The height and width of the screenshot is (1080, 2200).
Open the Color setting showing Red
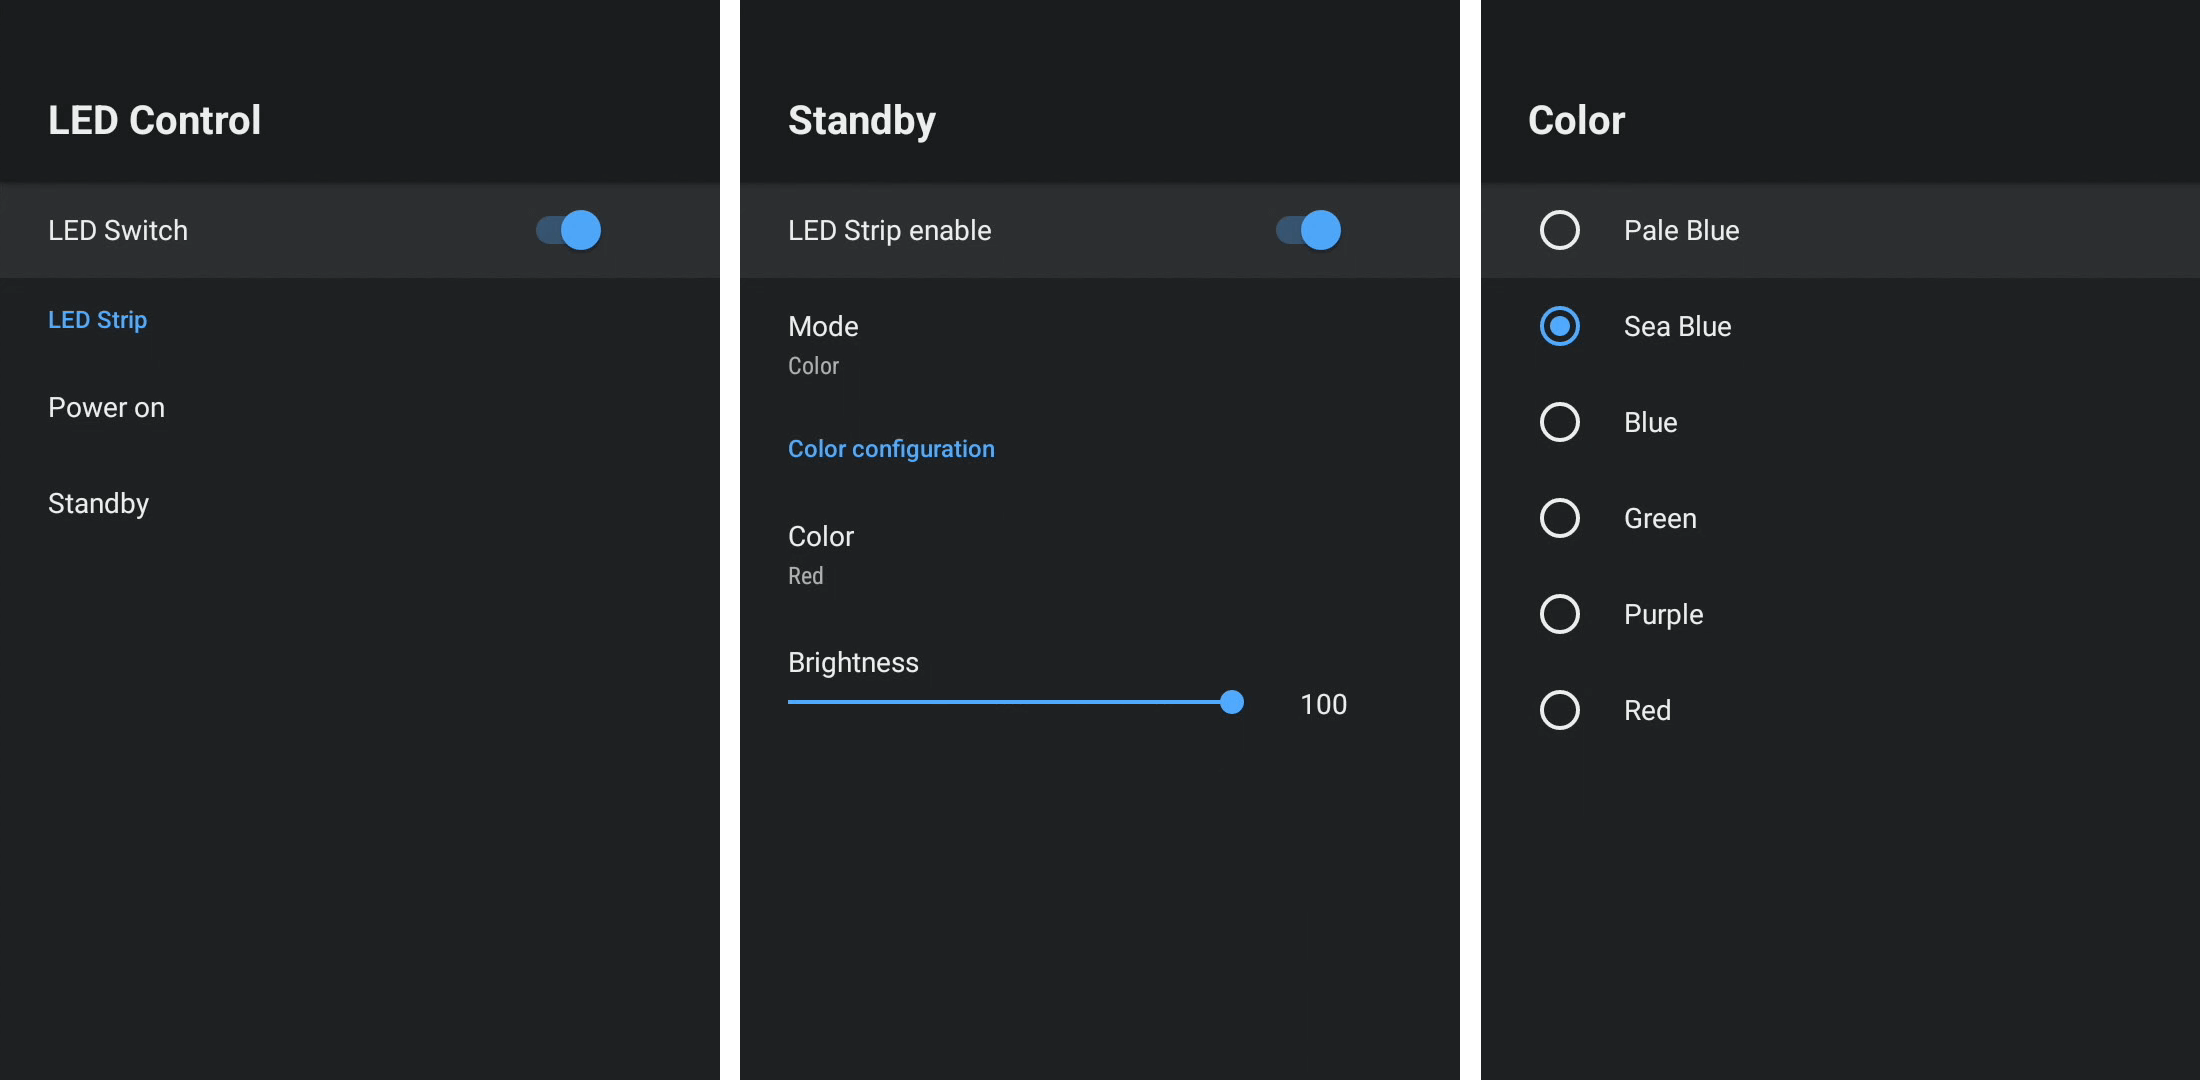(x=821, y=554)
